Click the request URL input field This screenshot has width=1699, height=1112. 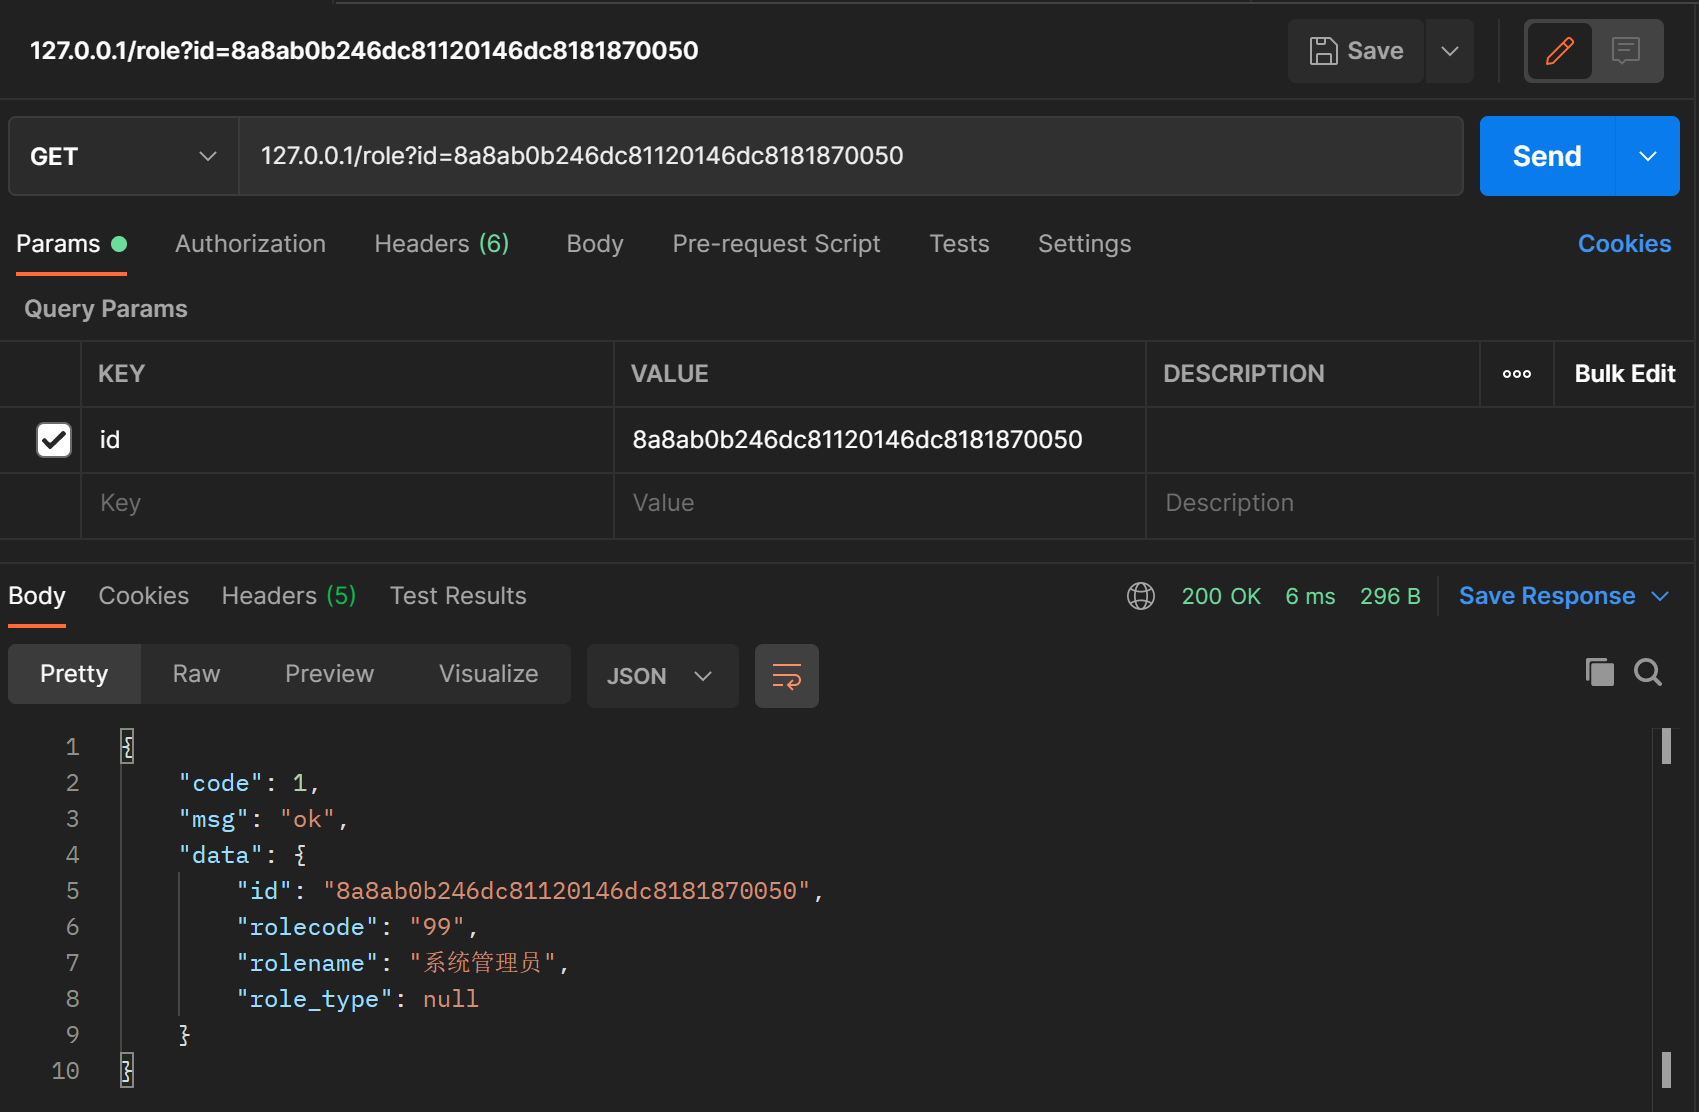[x=850, y=156]
